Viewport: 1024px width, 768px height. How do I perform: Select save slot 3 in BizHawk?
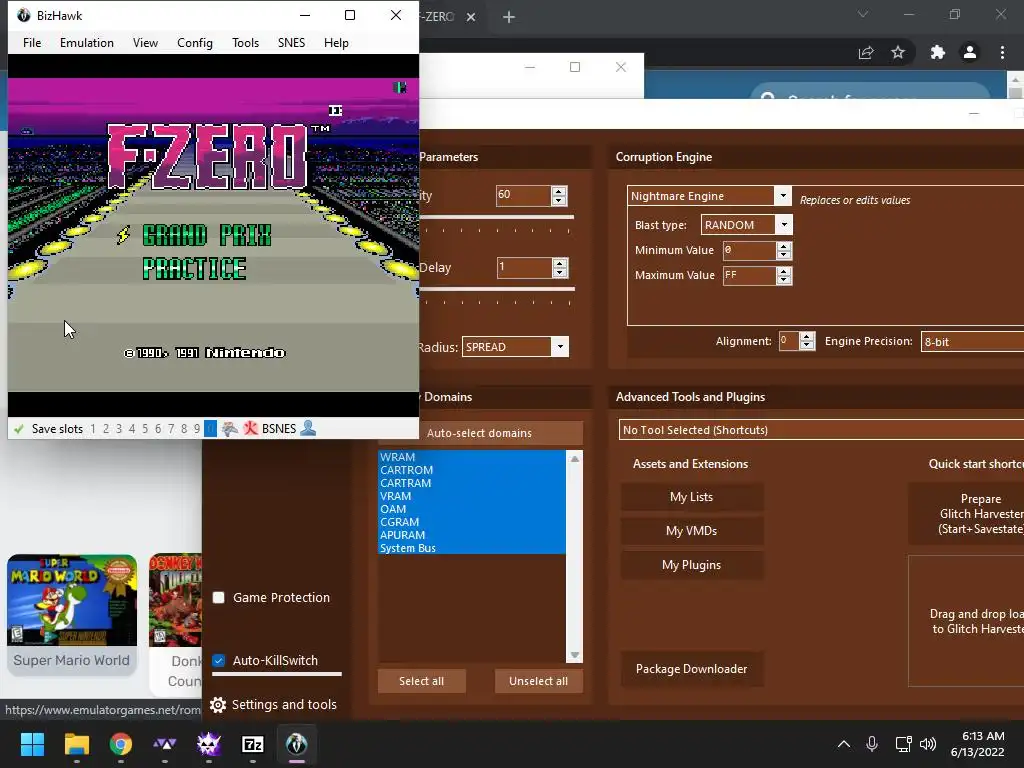point(119,429)
